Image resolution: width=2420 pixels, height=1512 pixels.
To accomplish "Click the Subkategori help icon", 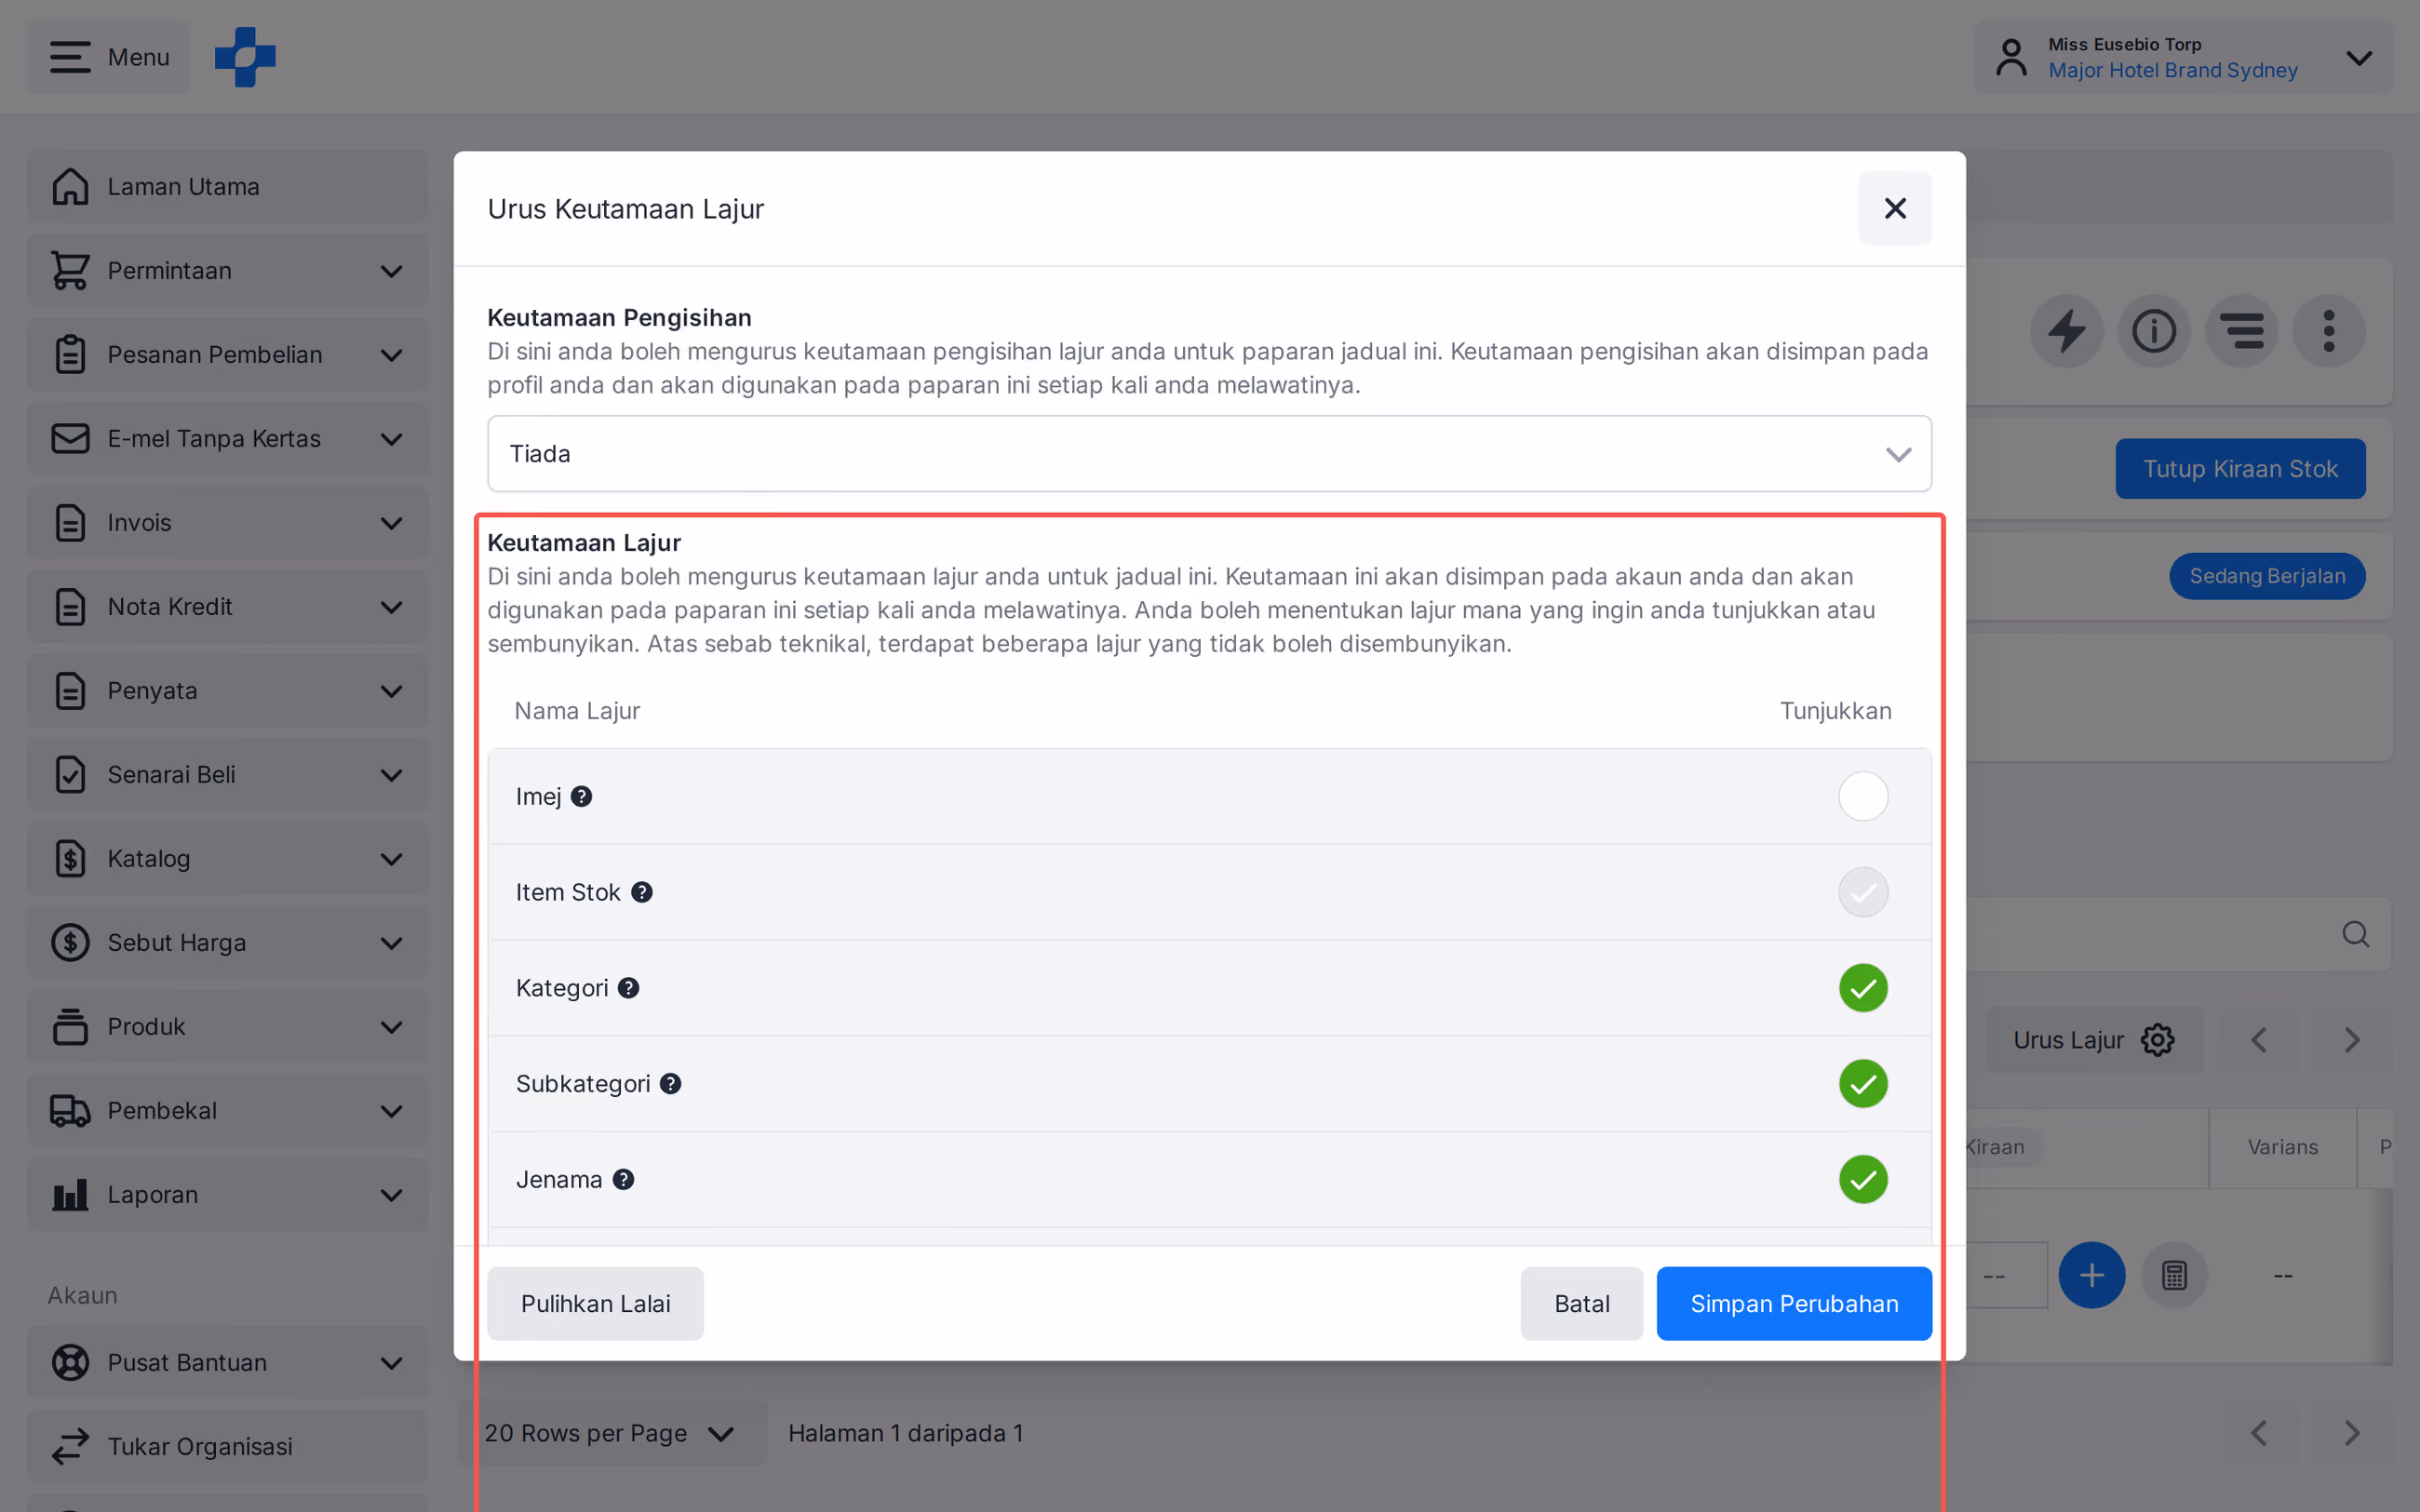I will pos(670,1084).
